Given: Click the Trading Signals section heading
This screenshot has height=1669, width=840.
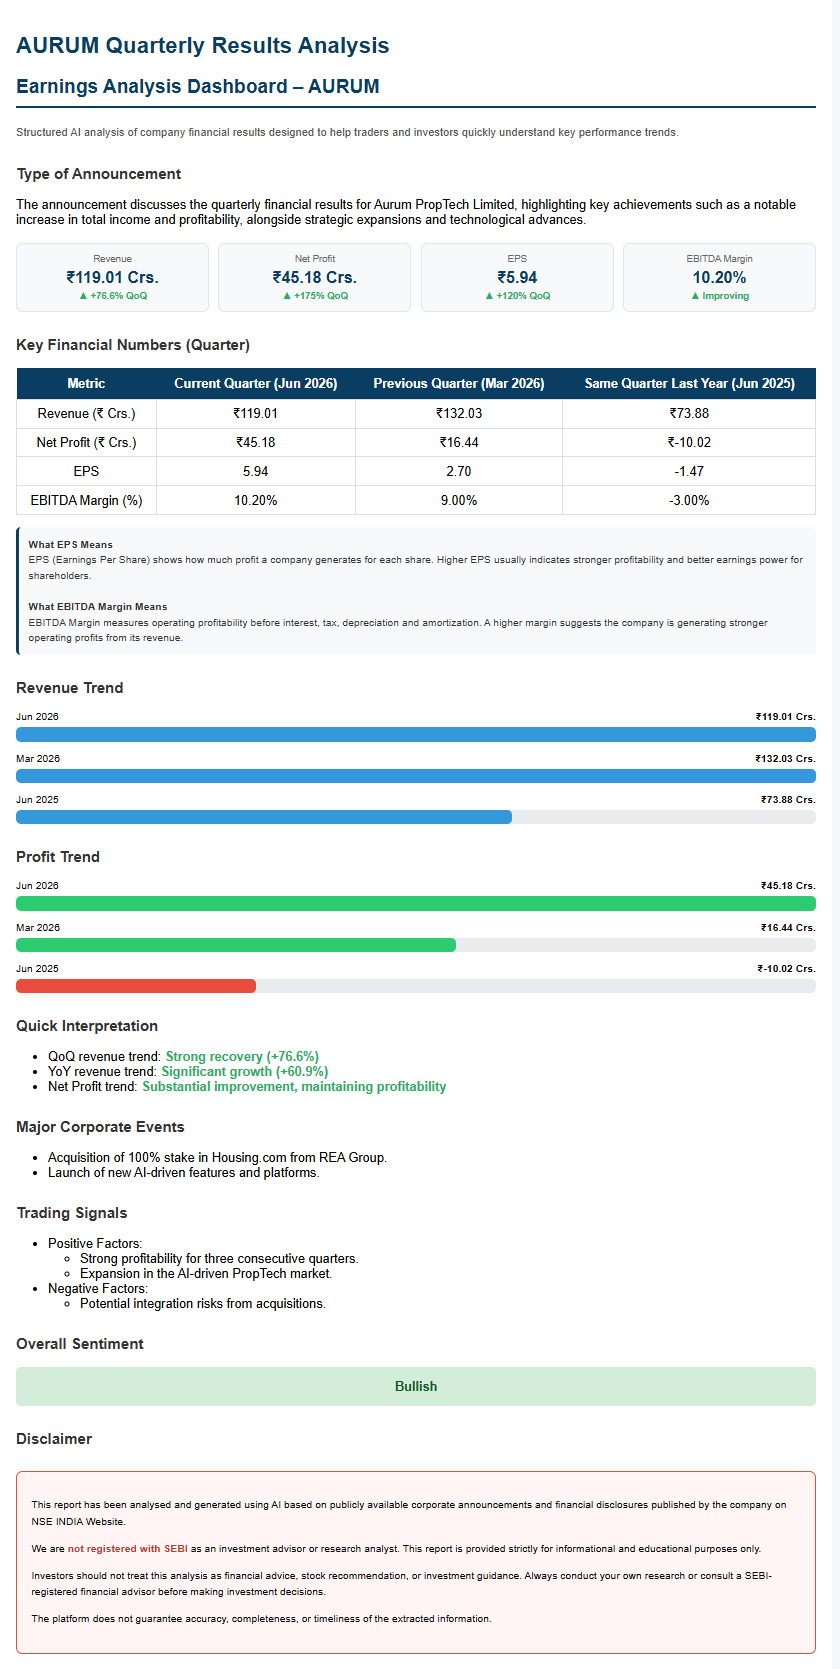Looking at the screenshot, I should [x=72, y=1213].
